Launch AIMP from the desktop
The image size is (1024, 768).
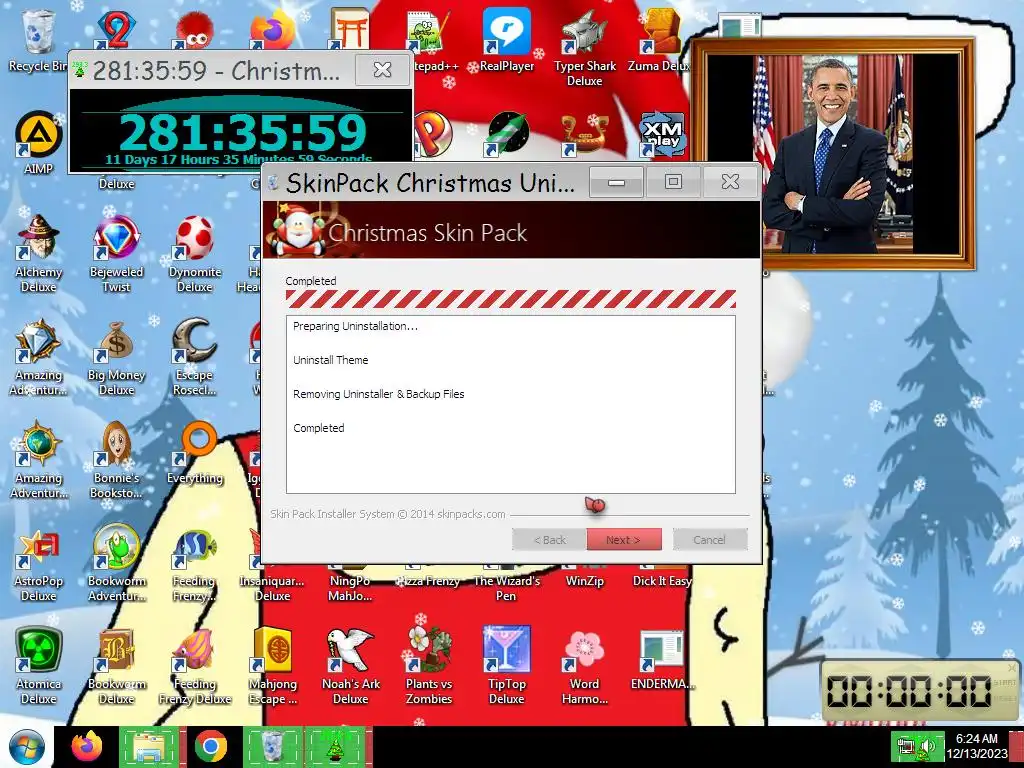pos(38,142)
